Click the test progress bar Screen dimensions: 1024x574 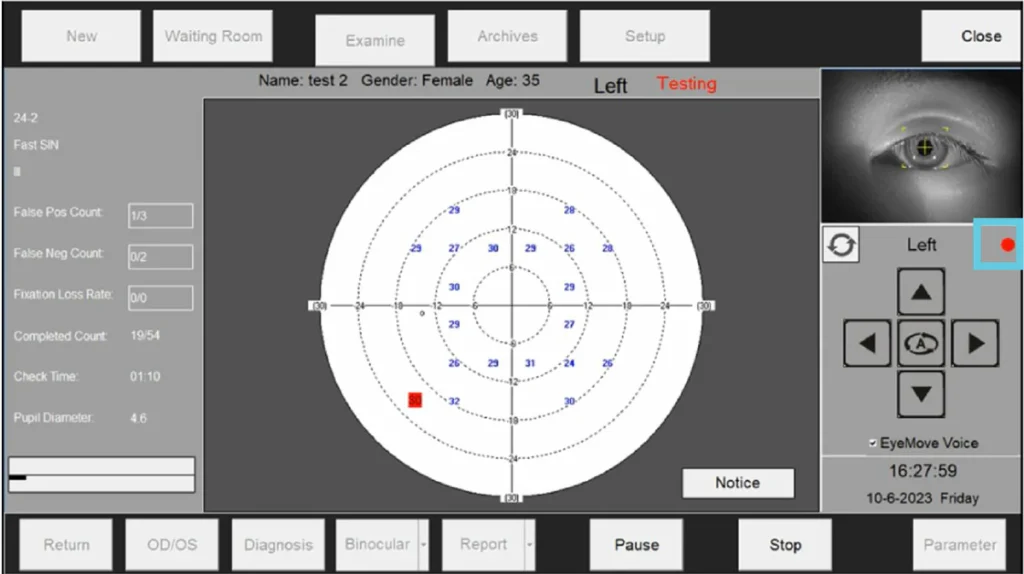coord(101,476)
